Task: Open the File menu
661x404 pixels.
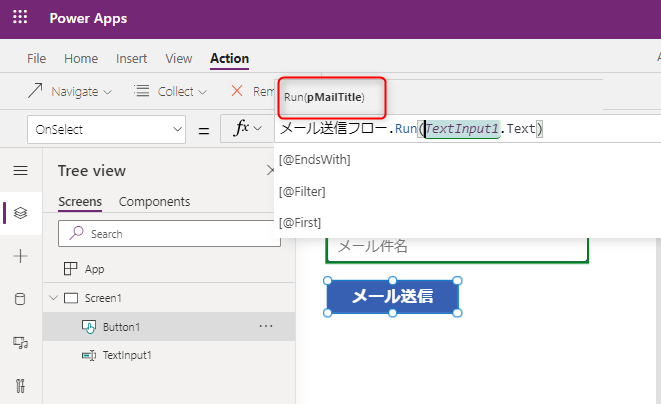Action: [x=36, y=59]
